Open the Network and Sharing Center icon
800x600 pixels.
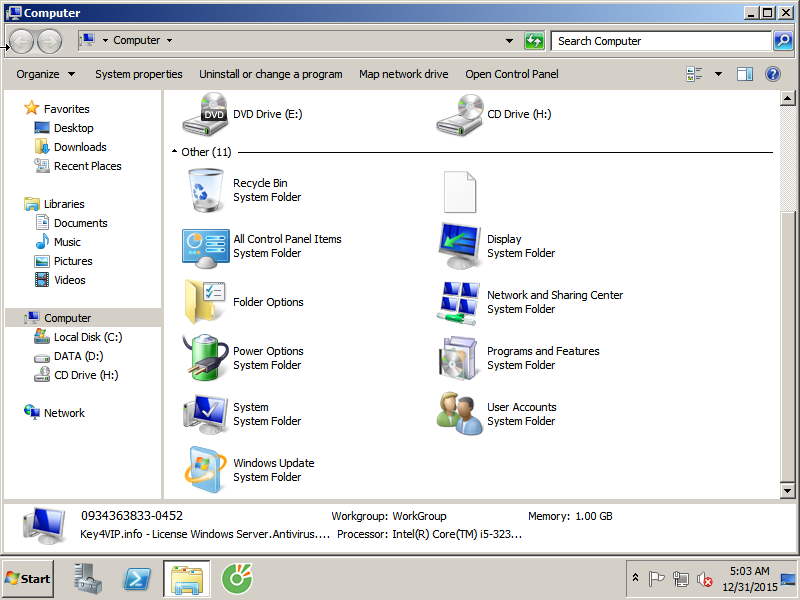[x=458, y=302]
